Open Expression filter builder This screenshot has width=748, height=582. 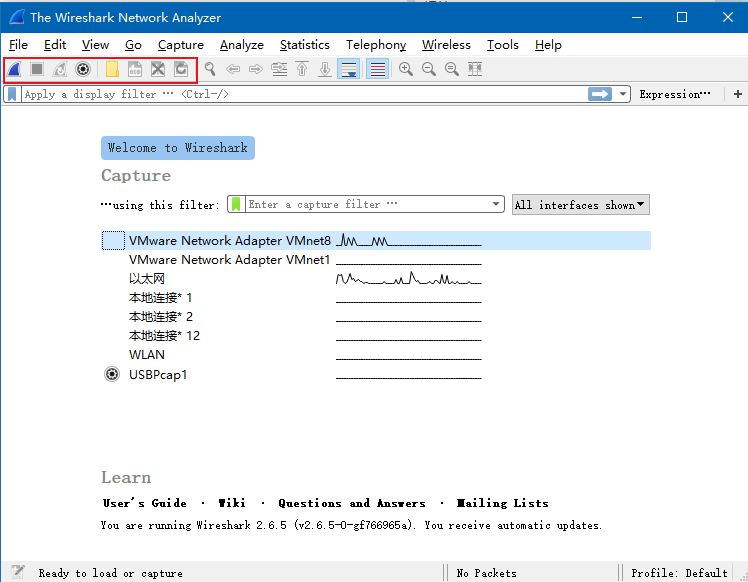pyautogui.click(x=675, y=94)
